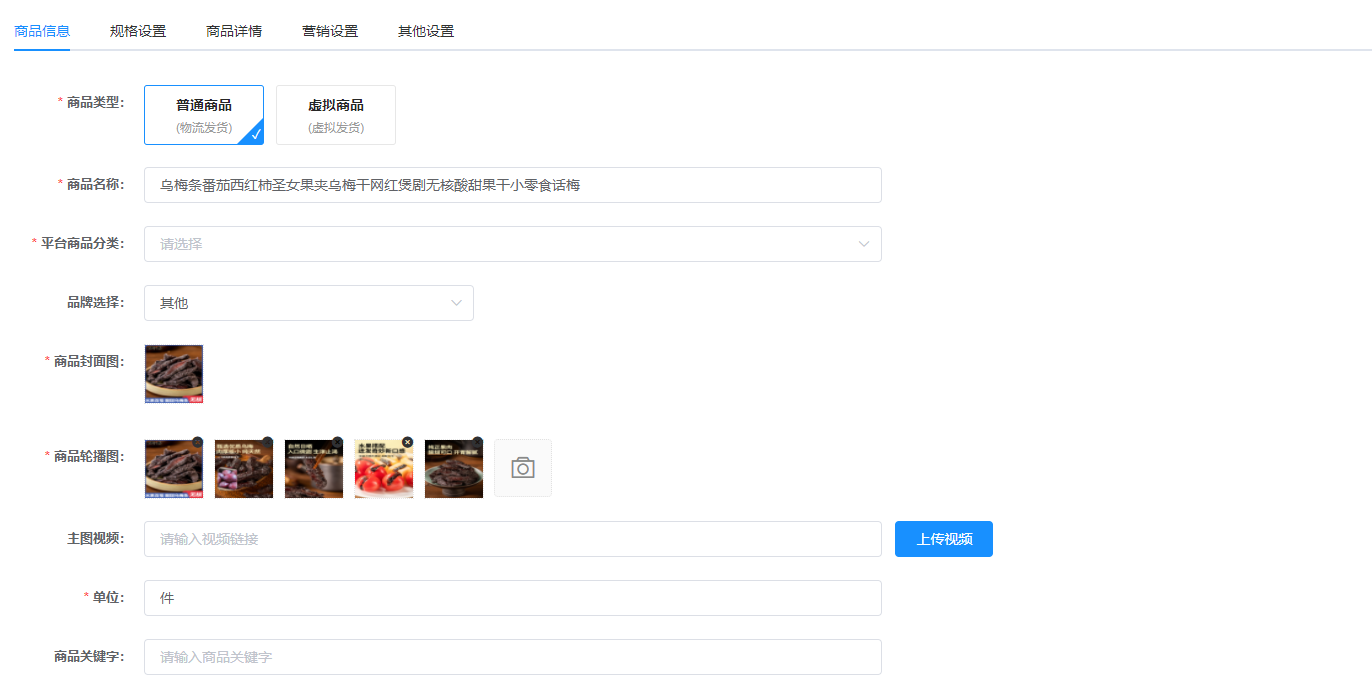Image resolution: width=1372 pixels, height=678 pixels.
Task: Click the 上传视频 button
Action: coord(944,539)
